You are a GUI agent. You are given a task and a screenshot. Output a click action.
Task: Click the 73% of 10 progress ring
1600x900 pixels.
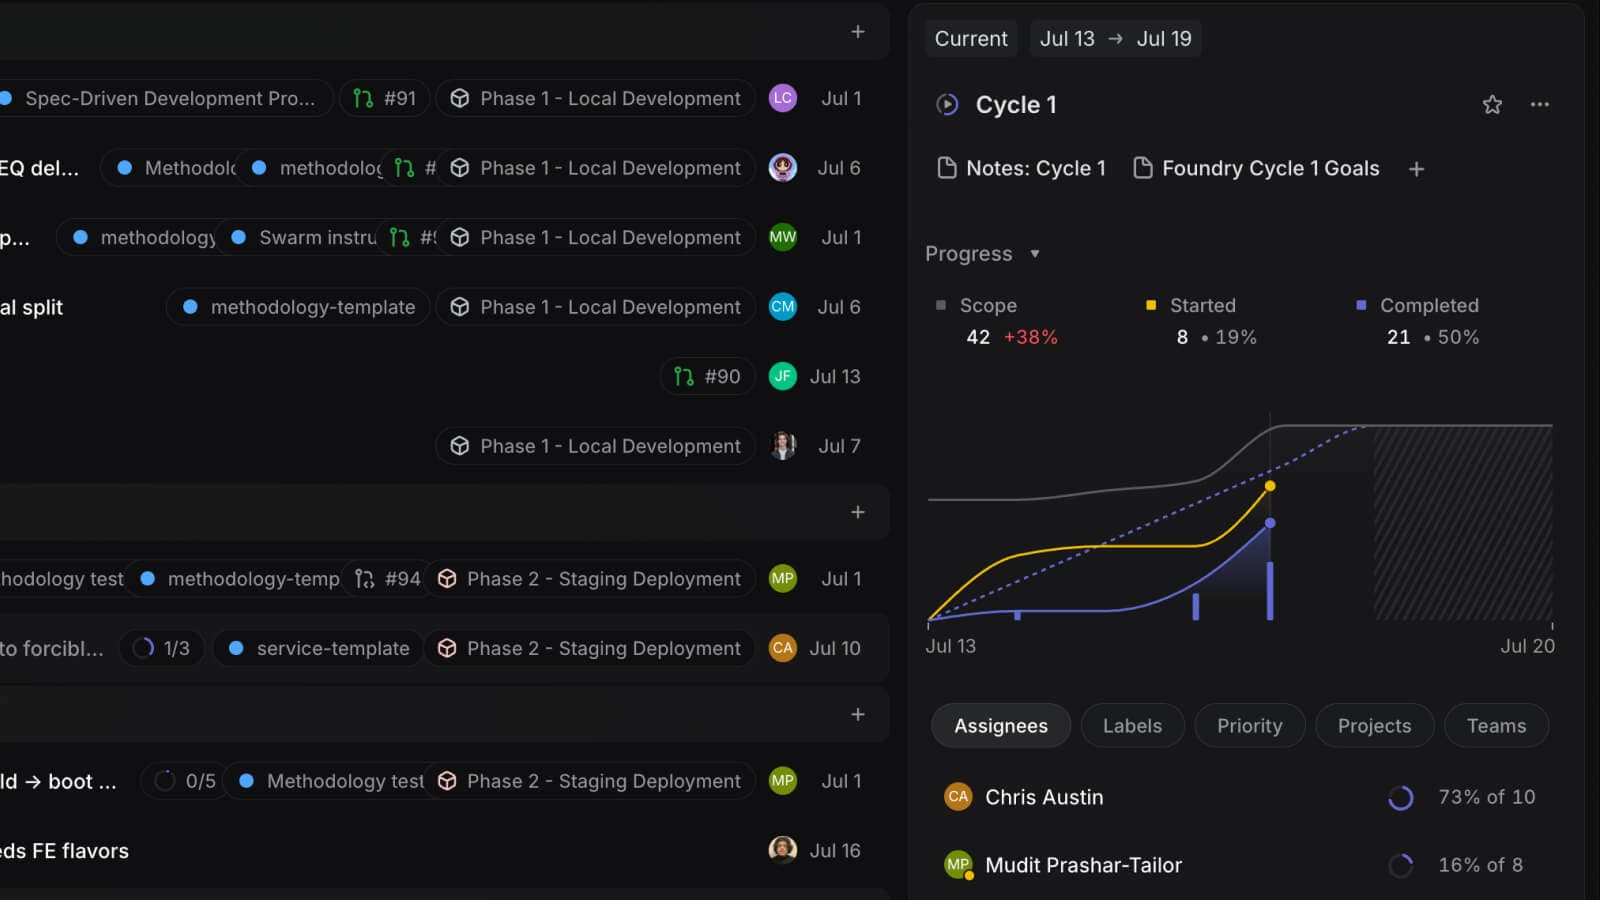(x=1401, y=797)
